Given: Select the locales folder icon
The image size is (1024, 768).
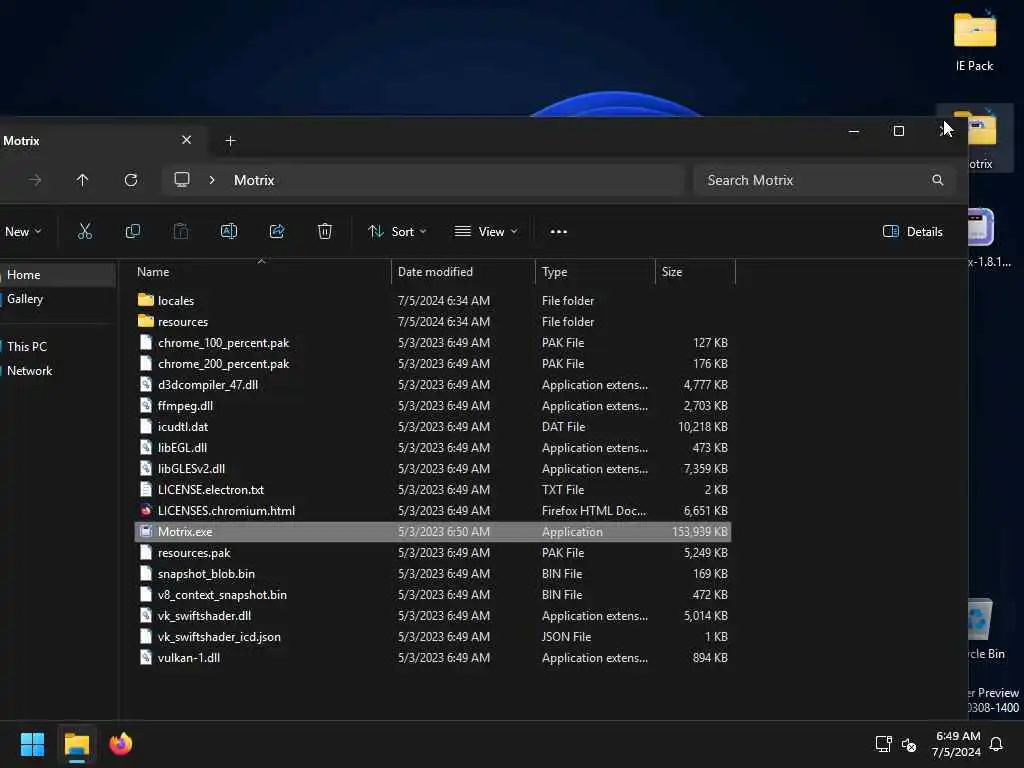Looking at the screenshot, I should pos(146,300).
